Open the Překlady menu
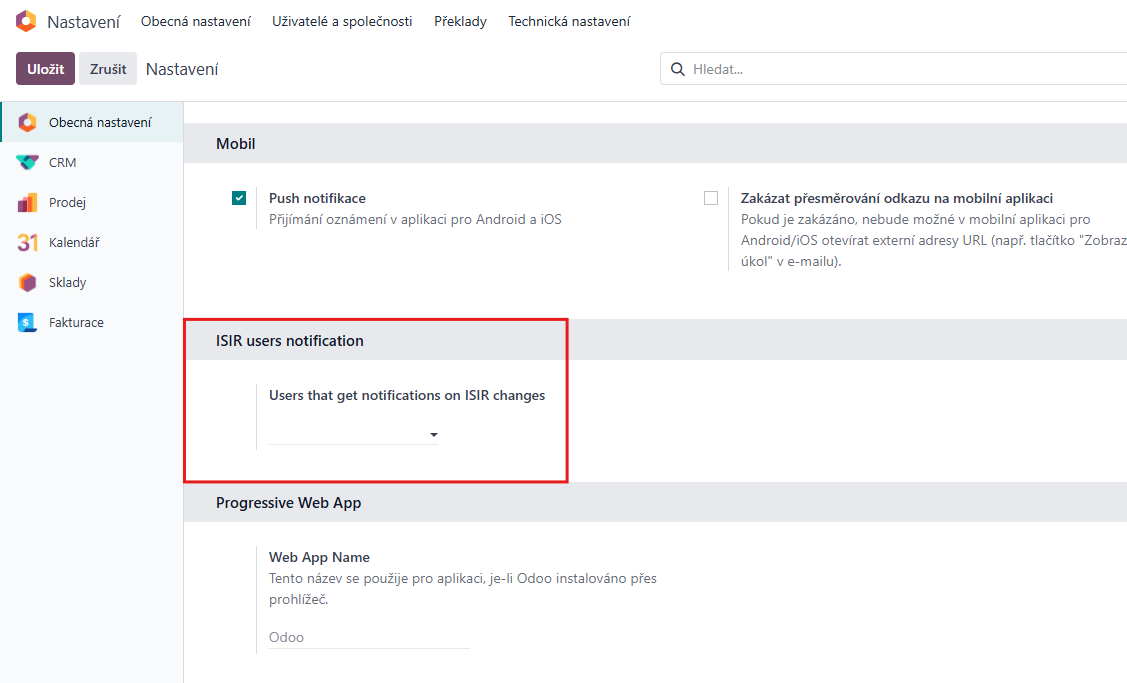Viewport: 1127px width, 683px height. pyautogui.click(x=460, y=21)
